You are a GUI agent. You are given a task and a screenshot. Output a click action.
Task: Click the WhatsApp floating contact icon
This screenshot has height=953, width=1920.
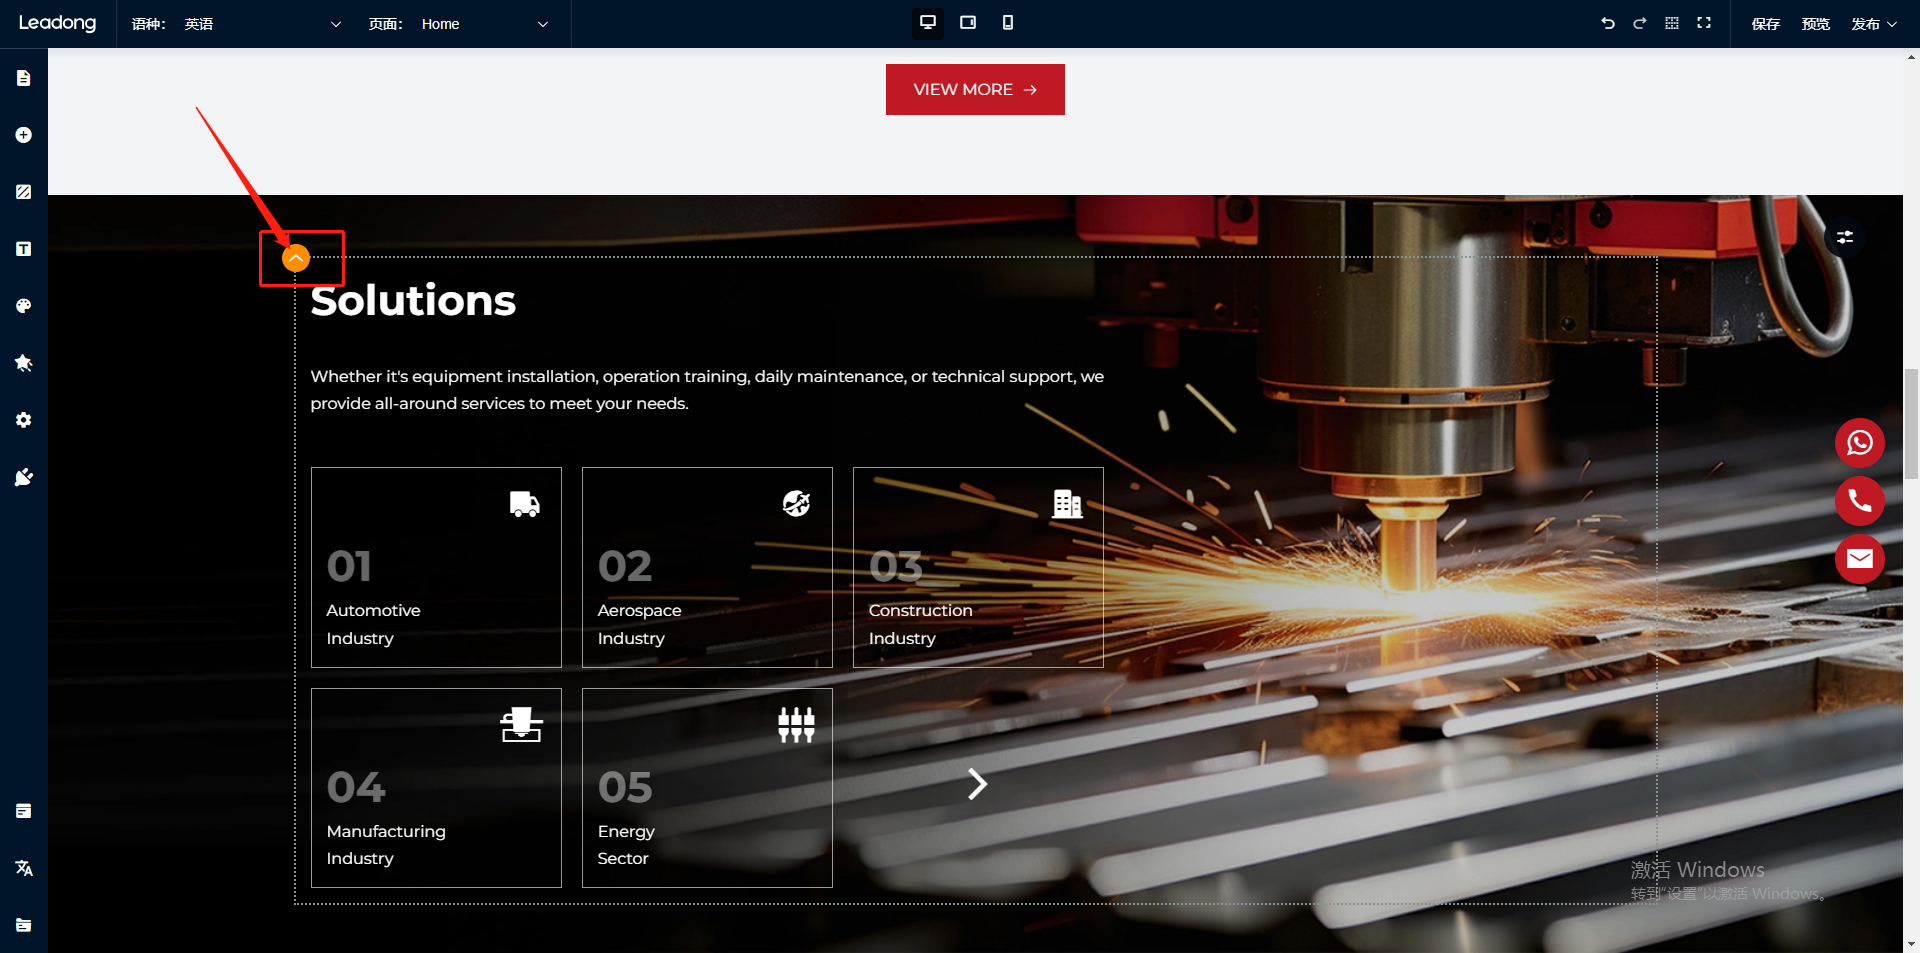(1859, 443)
